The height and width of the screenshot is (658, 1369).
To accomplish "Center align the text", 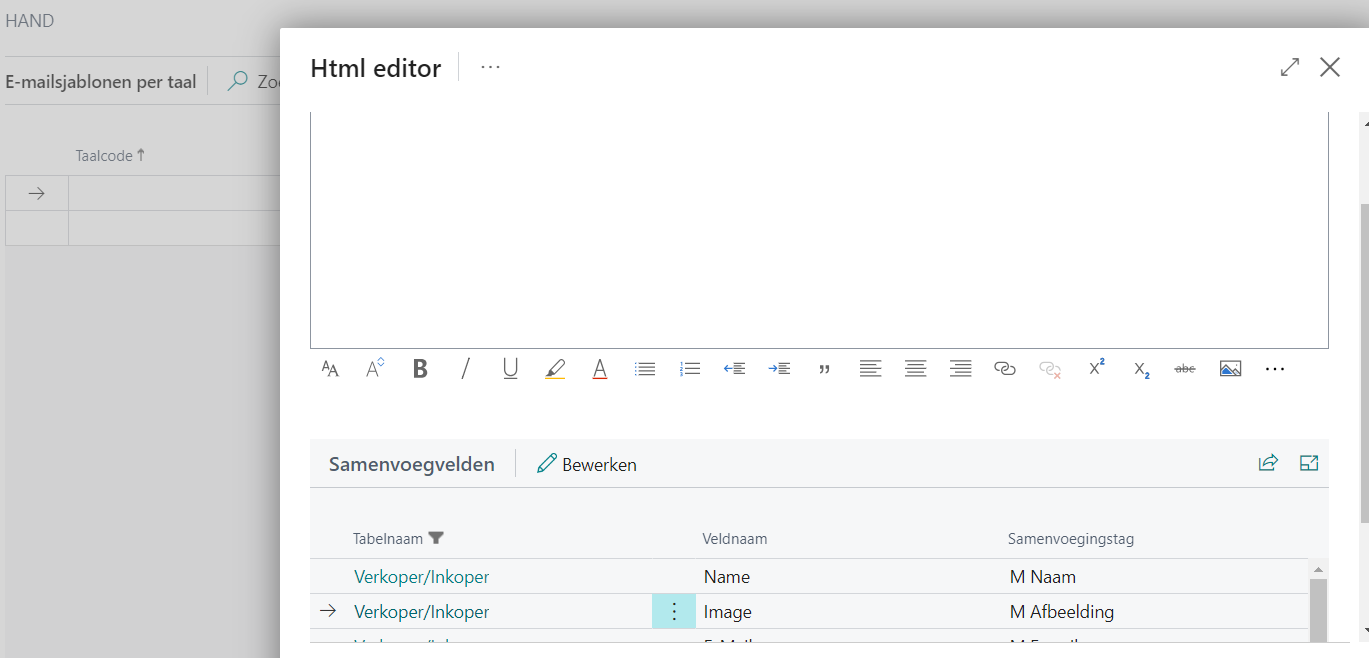I will [x=915, y=369].
